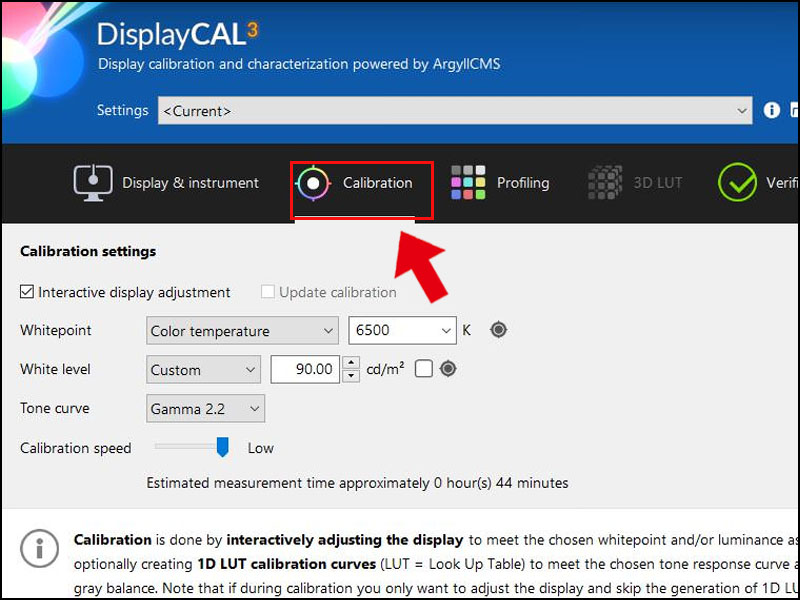Click the monitor icon for Display & instrument
The height and width of the screenshot is (600, 800).
coord(93,183)
